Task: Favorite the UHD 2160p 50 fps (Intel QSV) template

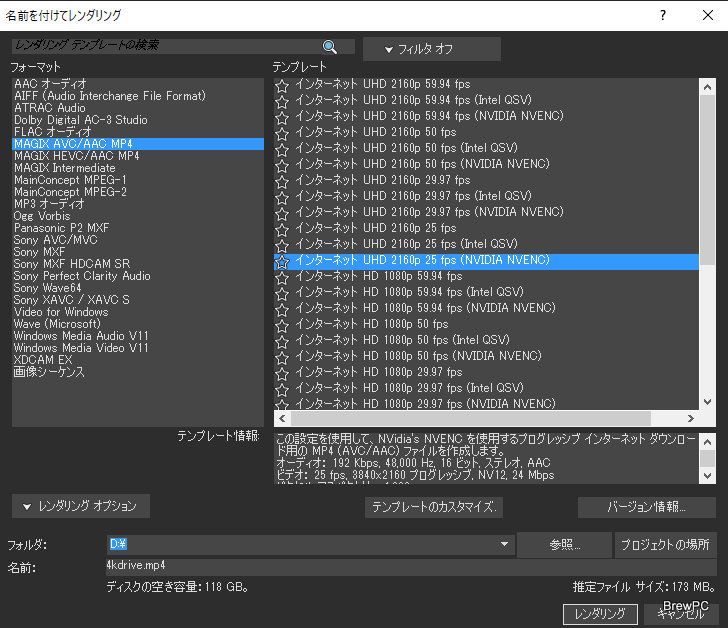Action: (x=282, y=148)
